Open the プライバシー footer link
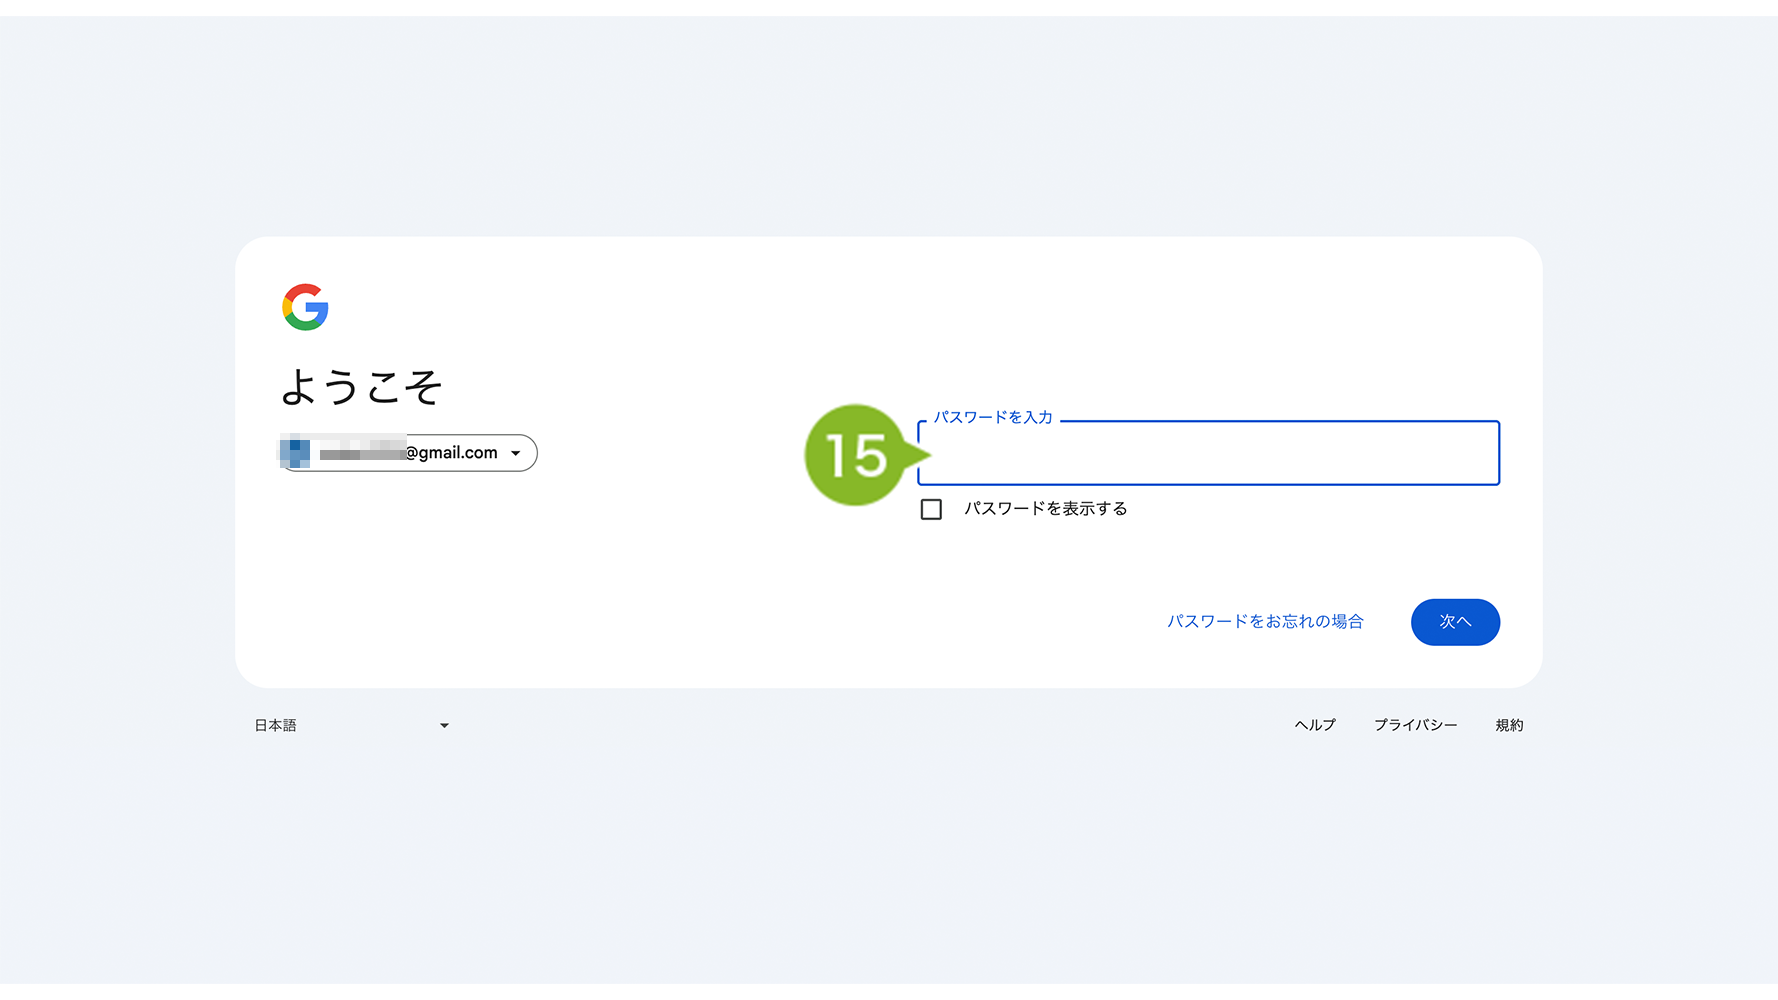 (1415, 725)
